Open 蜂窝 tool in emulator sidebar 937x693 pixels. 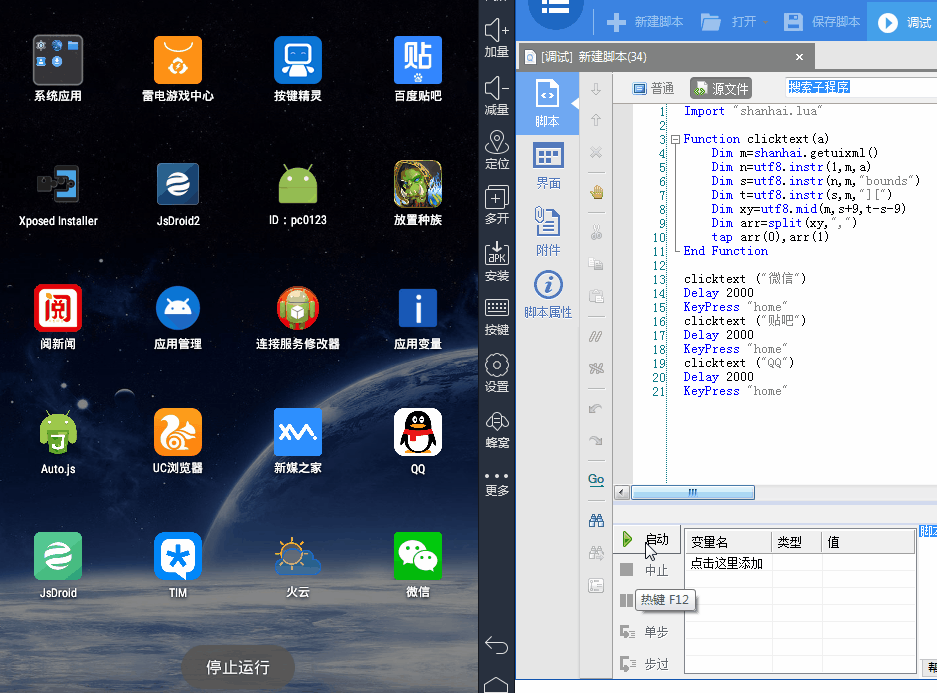[497, 430]
